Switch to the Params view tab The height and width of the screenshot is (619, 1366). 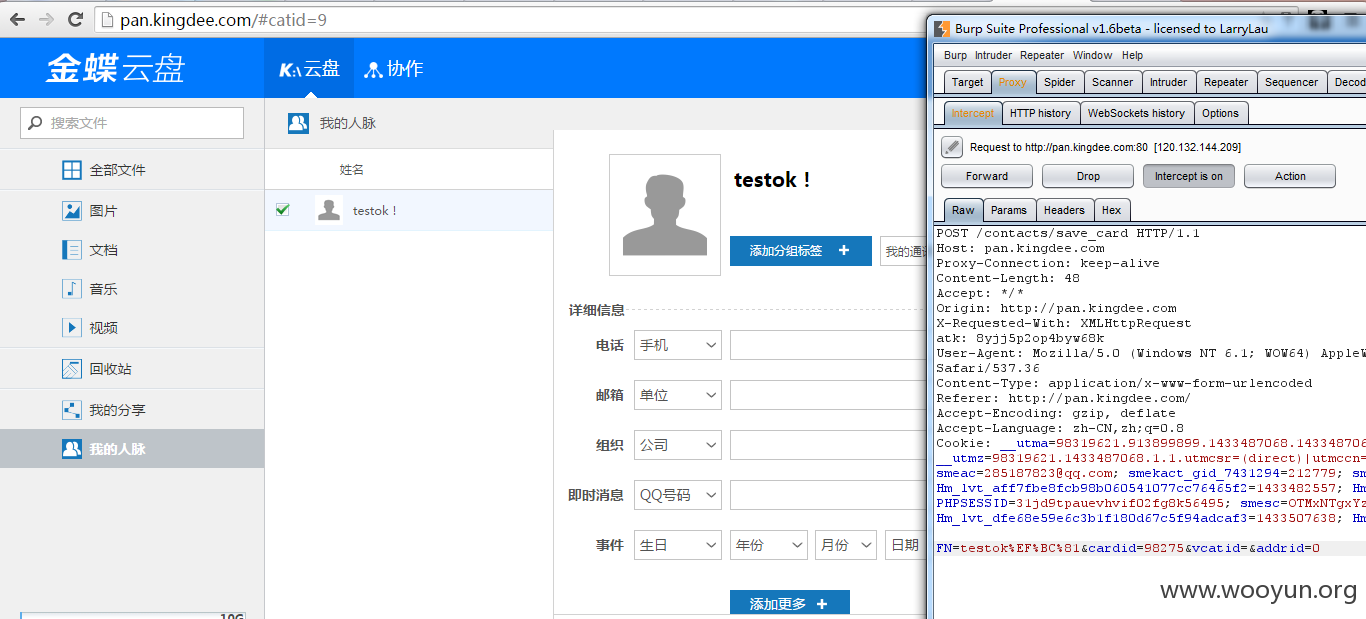pyautogui.click(x=1008, y=210)
